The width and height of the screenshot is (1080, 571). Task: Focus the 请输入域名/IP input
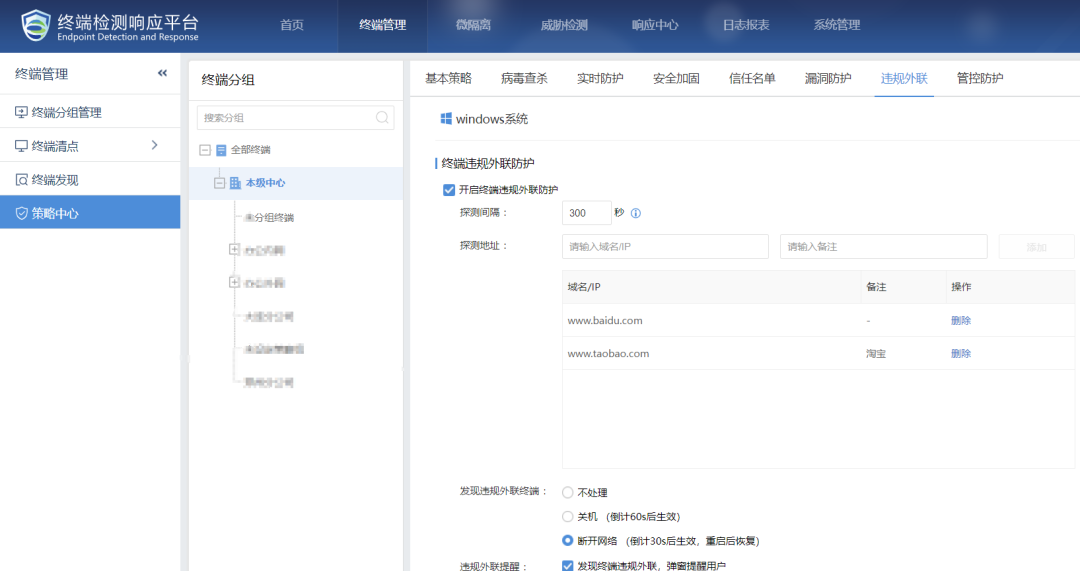point(665,247)
